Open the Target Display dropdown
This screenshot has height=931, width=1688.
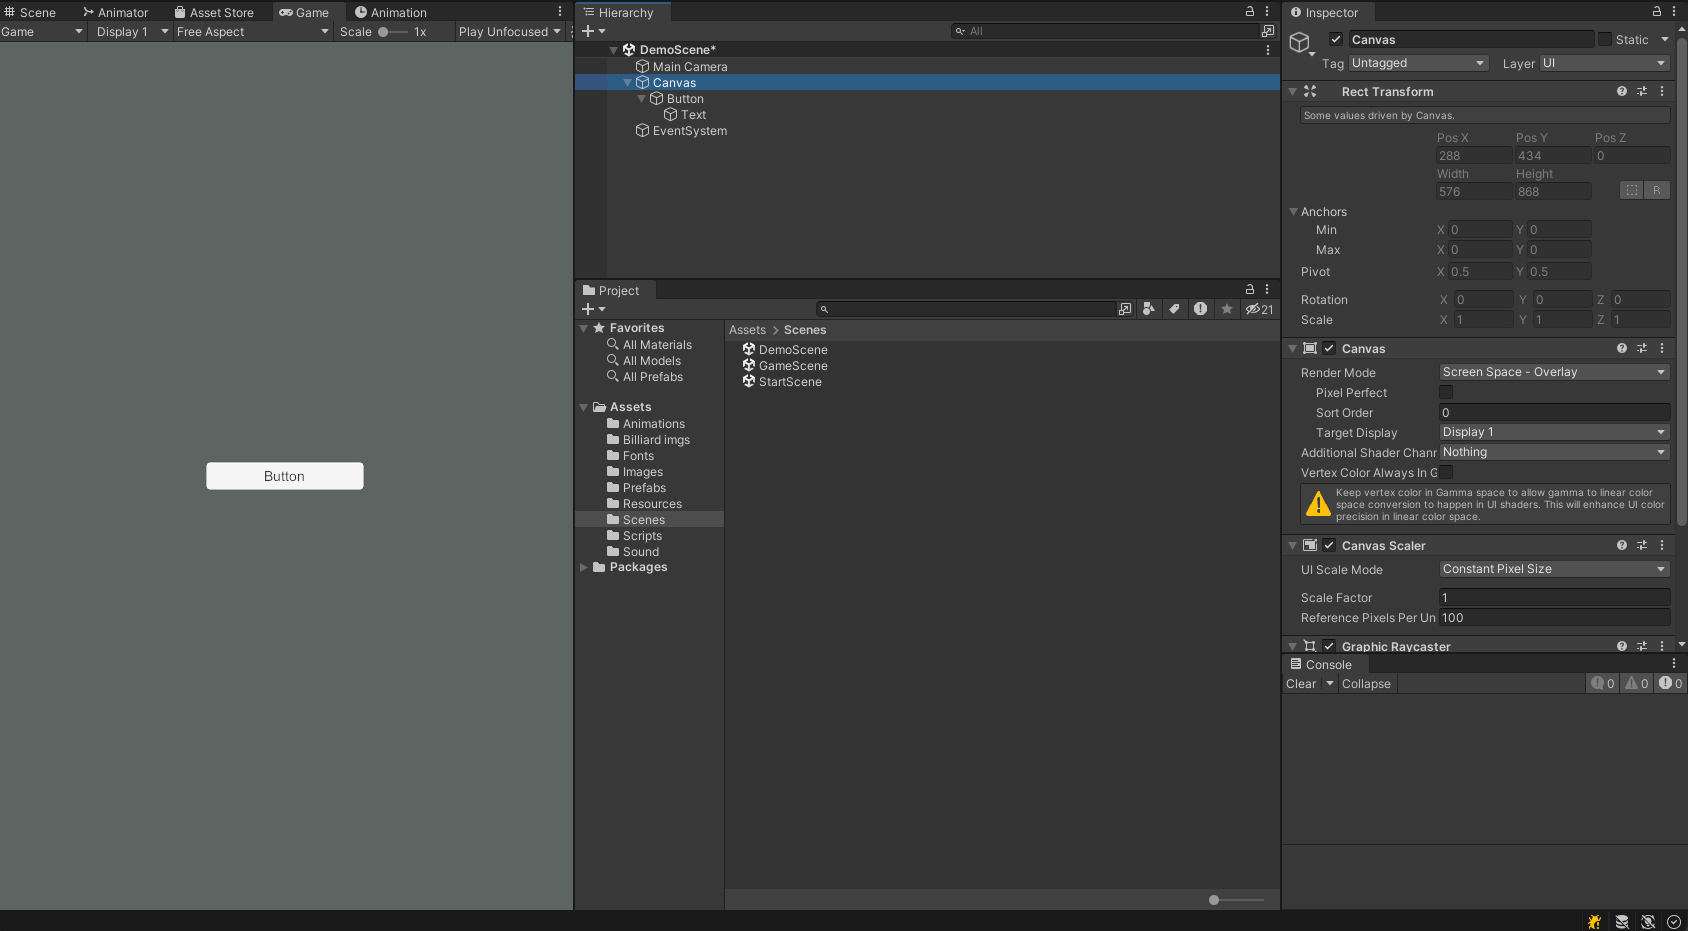coord(1555,432)
